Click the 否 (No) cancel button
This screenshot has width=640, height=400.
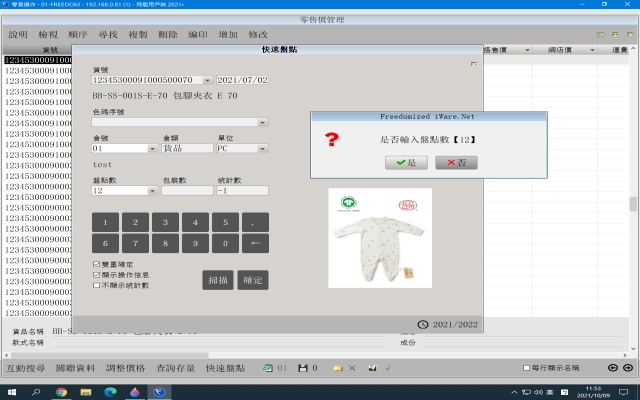coord(455,163)
